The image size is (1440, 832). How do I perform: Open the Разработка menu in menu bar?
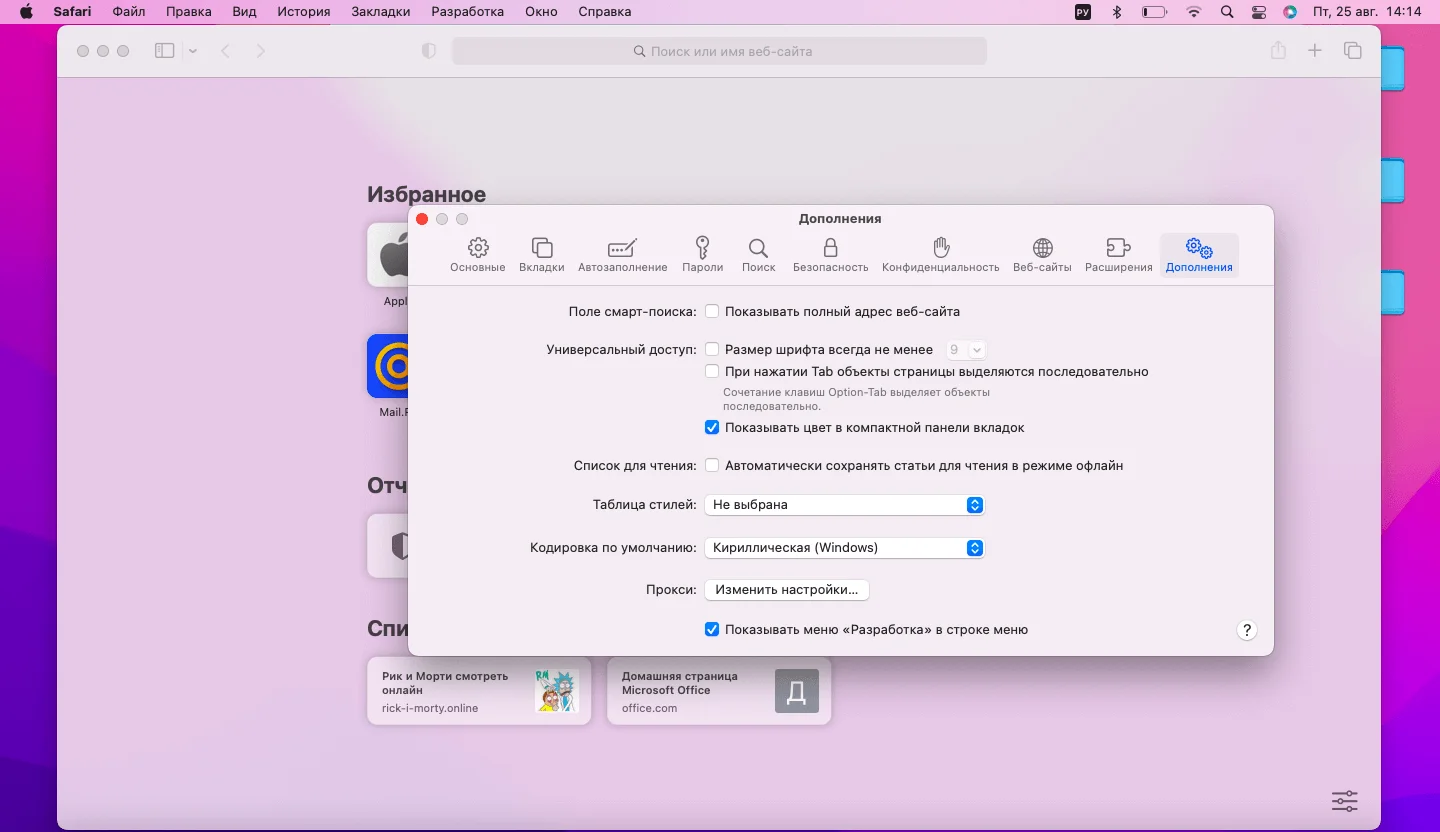(x=467, y=12)
